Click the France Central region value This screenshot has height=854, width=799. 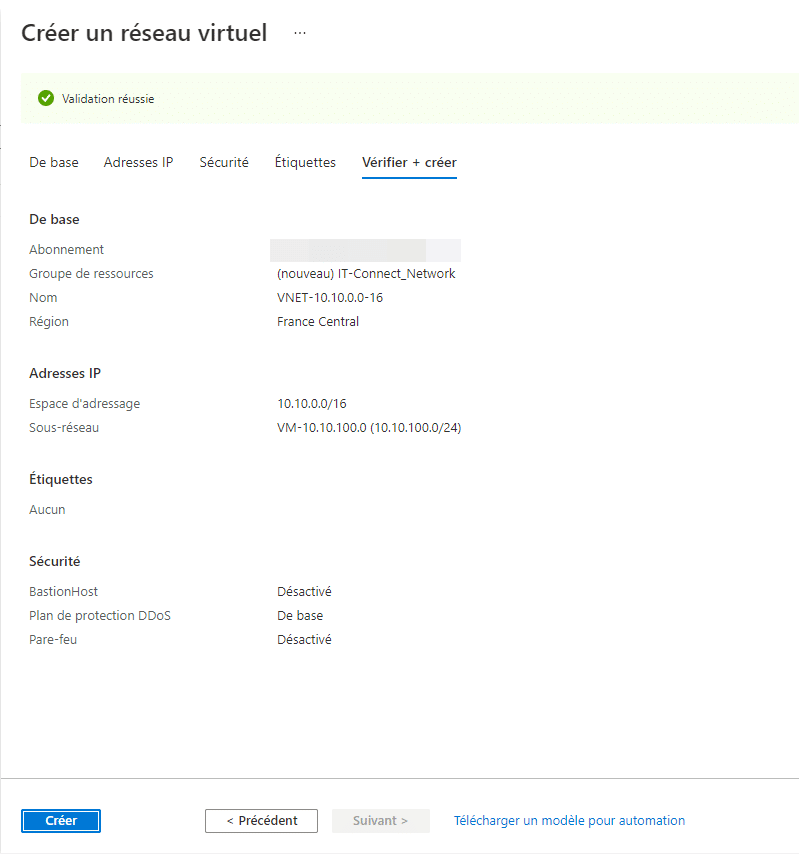[x=318, y=322]
